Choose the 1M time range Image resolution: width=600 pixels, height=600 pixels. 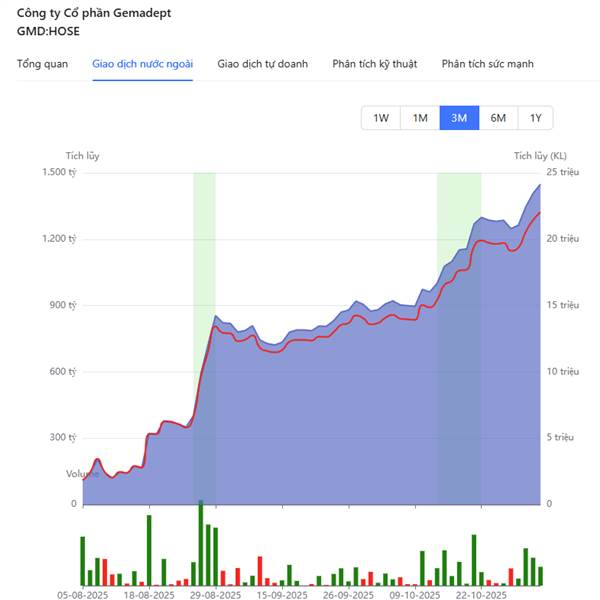420,118
